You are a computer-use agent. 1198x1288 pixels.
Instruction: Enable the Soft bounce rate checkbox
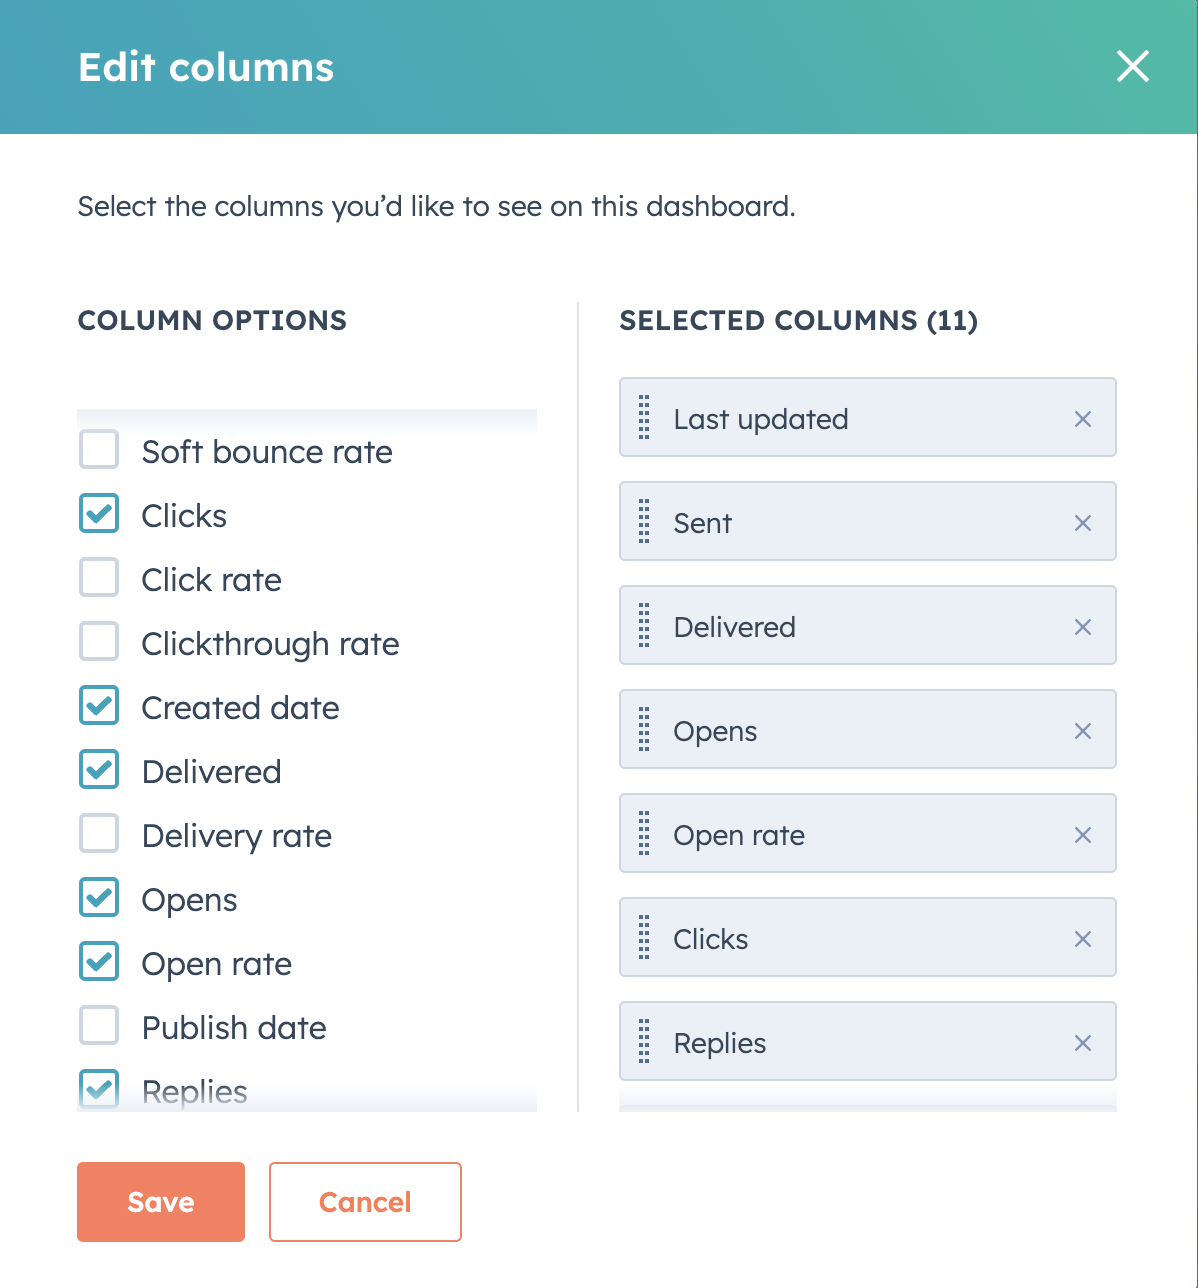[x=99, y=450]
